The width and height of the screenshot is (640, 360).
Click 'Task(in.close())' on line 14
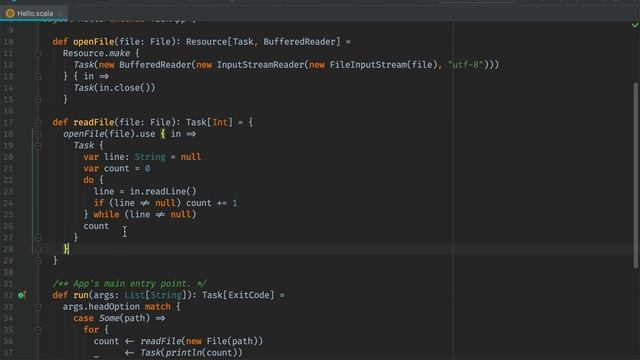(x=114, y=88)
